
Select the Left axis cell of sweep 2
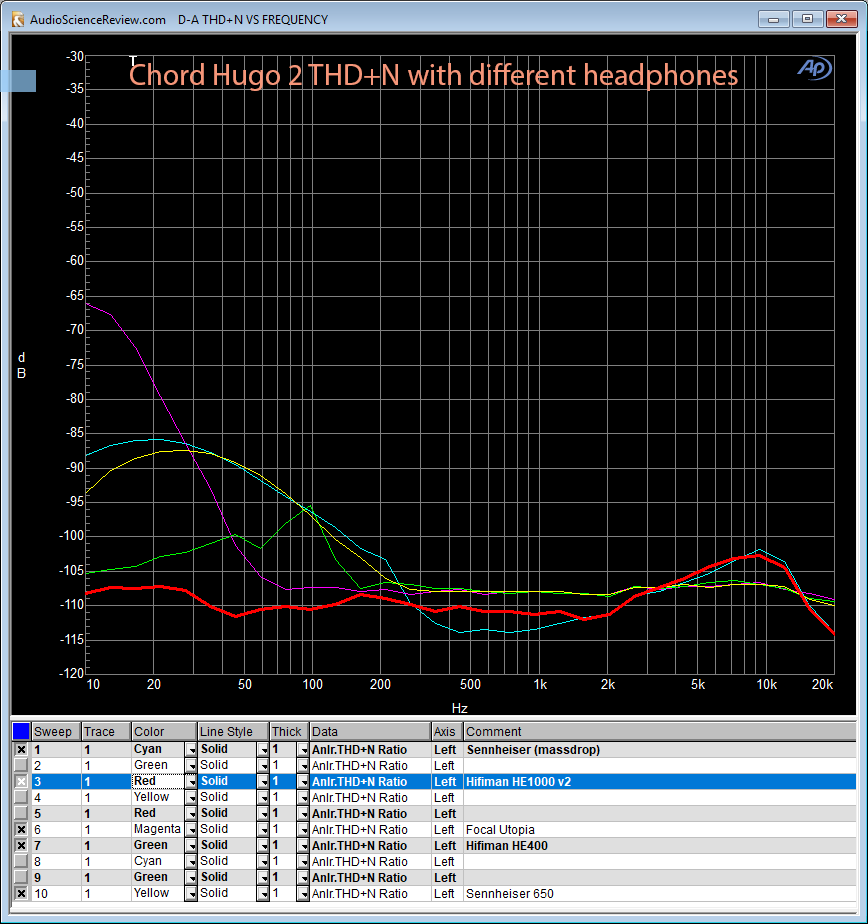447,765
